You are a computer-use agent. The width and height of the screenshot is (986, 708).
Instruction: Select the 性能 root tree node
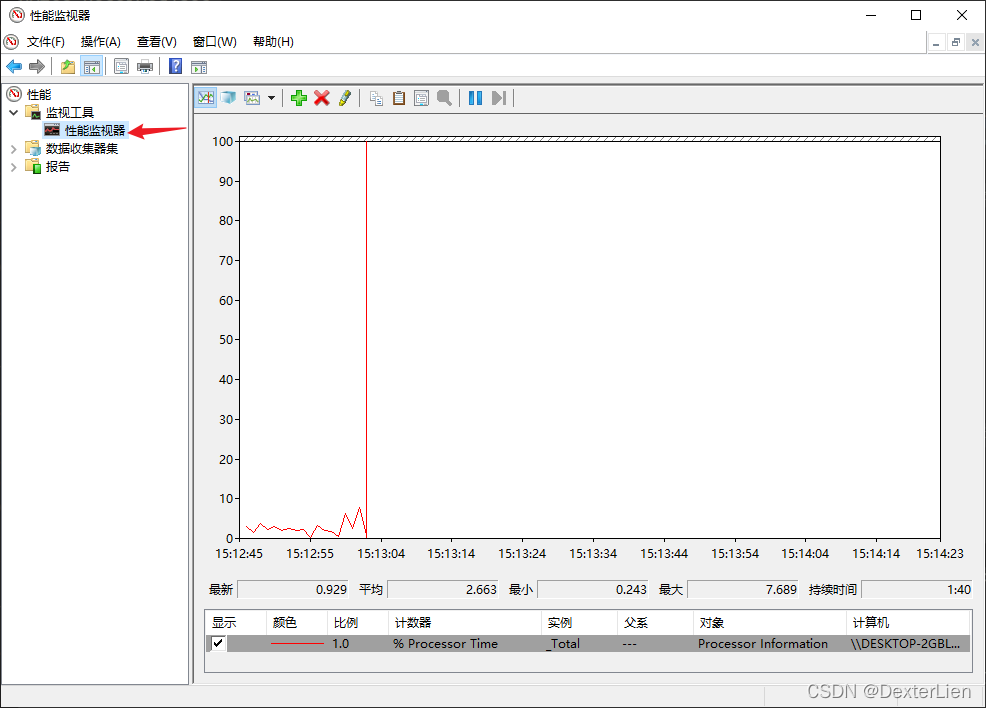pos(38,94)
